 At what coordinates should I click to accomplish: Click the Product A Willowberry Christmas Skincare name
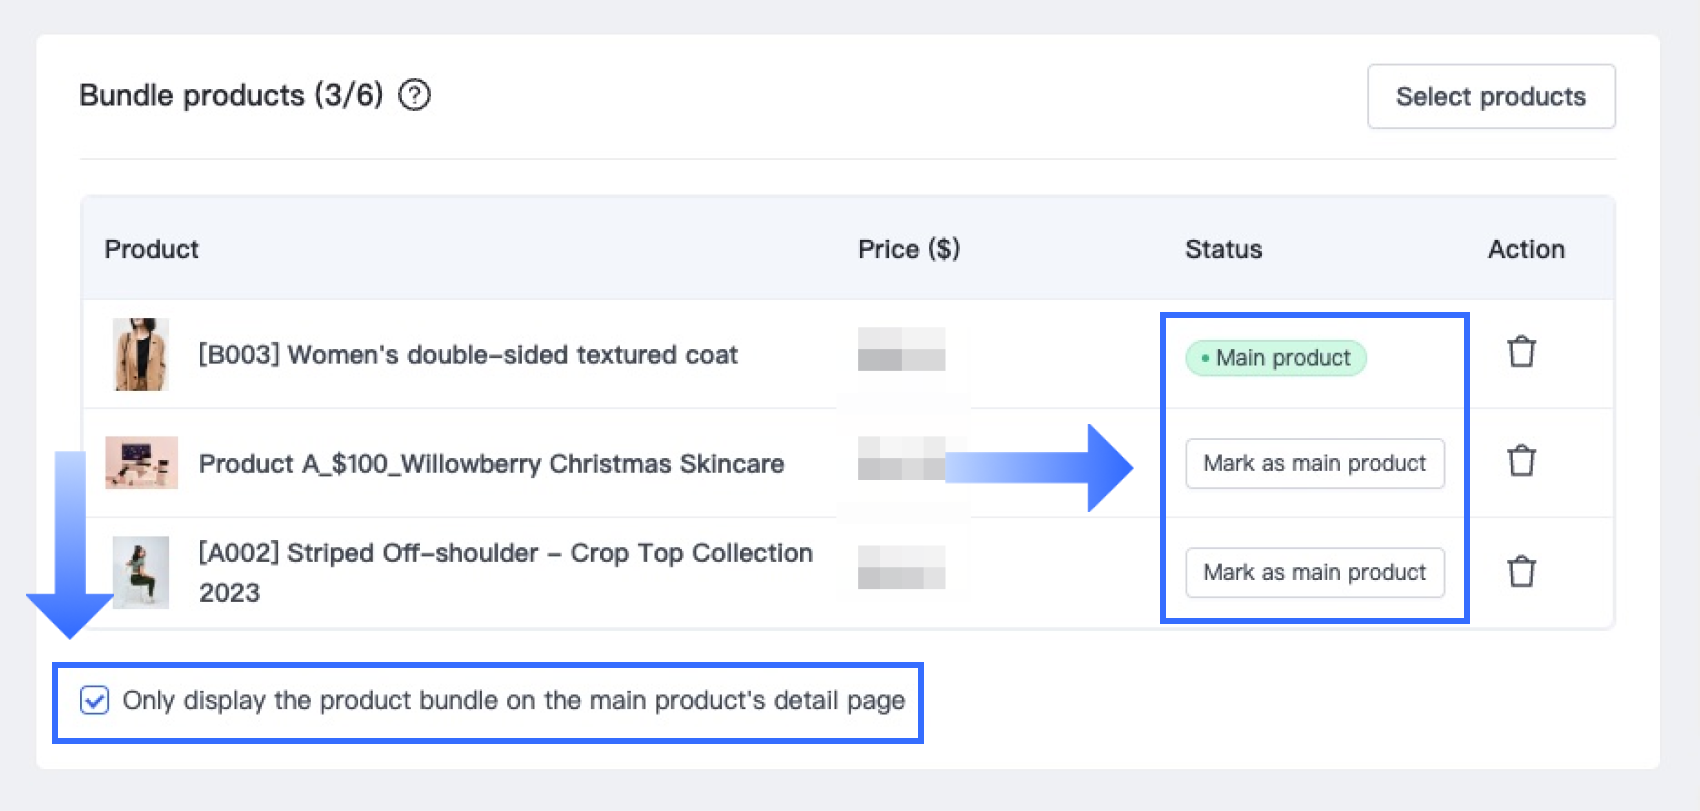491,464
